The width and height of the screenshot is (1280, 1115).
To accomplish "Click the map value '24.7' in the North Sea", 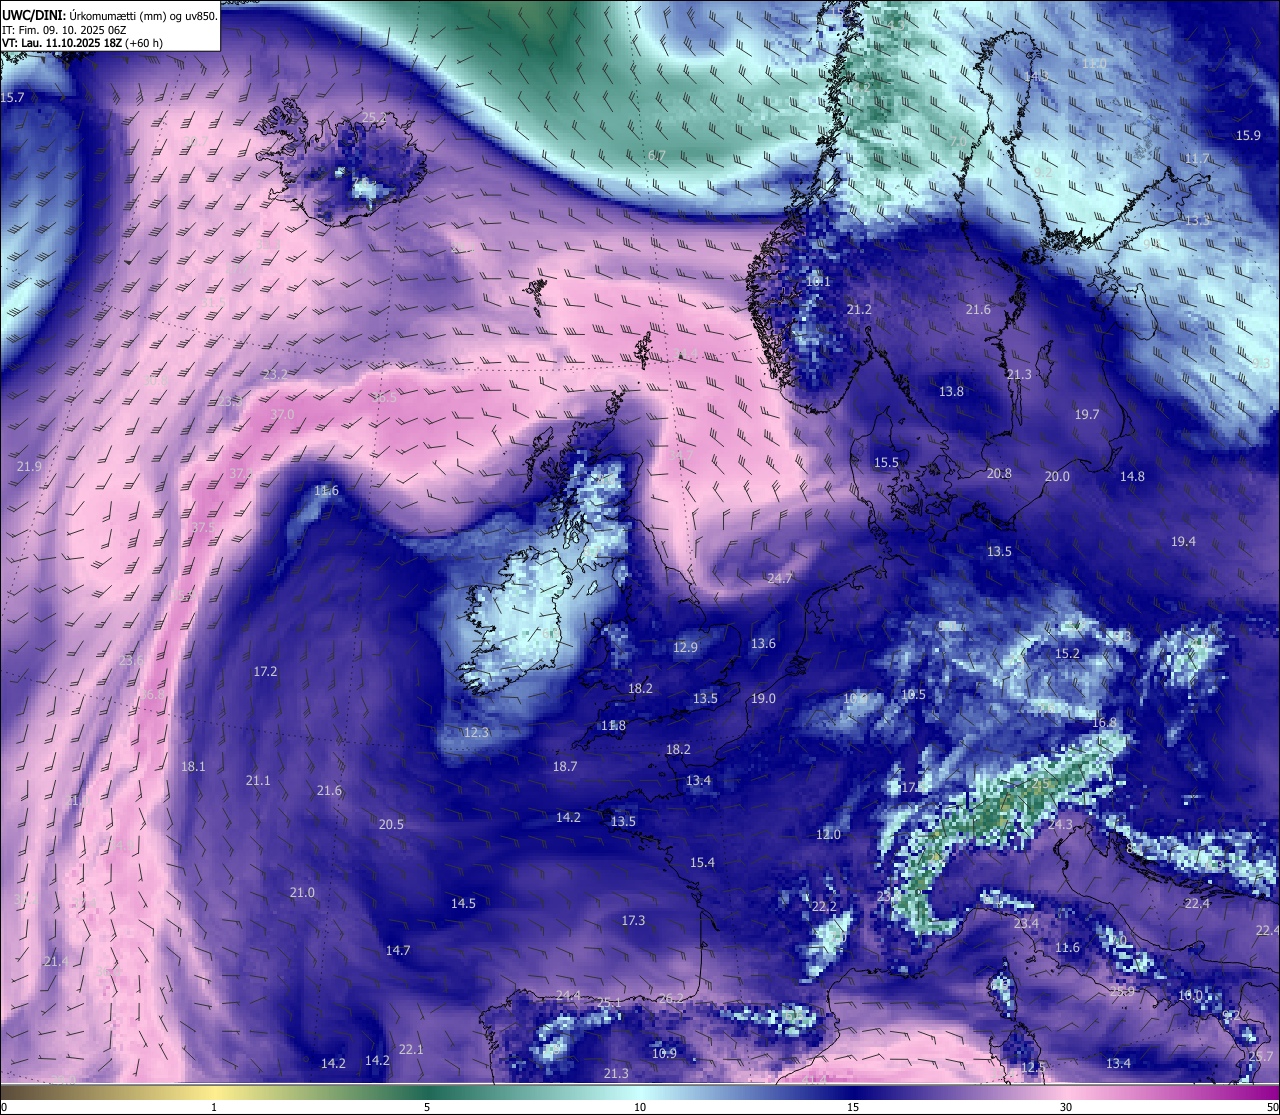I will tap(779, 579).
